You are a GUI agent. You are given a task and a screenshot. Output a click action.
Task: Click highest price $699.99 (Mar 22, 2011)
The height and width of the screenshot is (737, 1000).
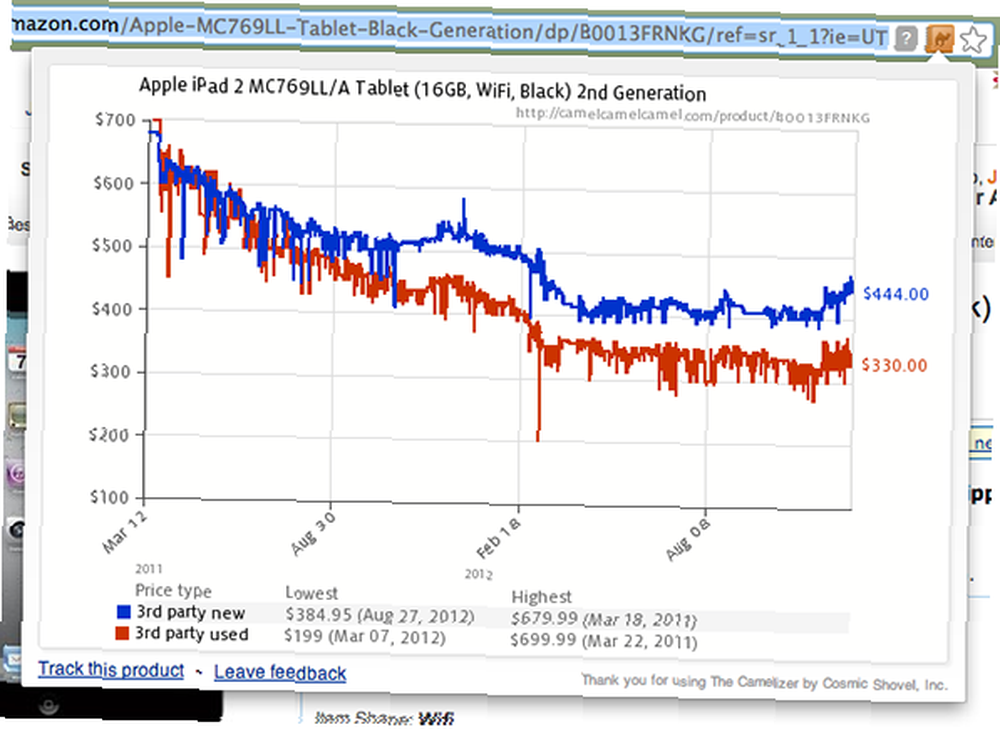click(603, 640)
